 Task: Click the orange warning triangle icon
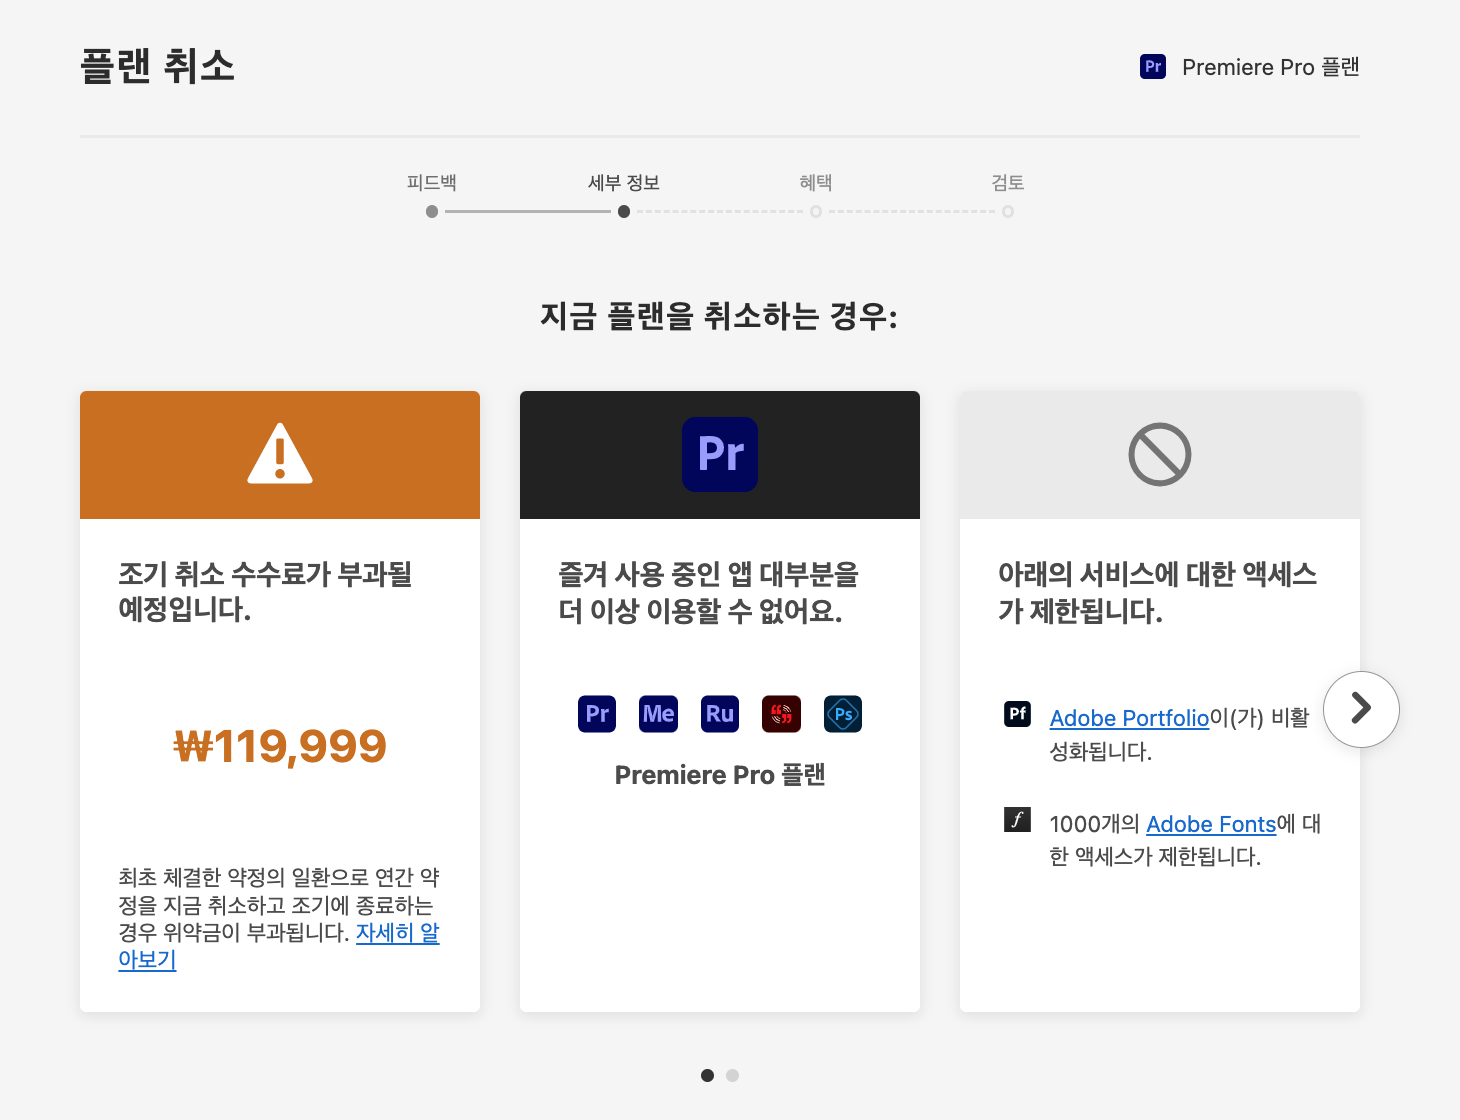point(280,454)
